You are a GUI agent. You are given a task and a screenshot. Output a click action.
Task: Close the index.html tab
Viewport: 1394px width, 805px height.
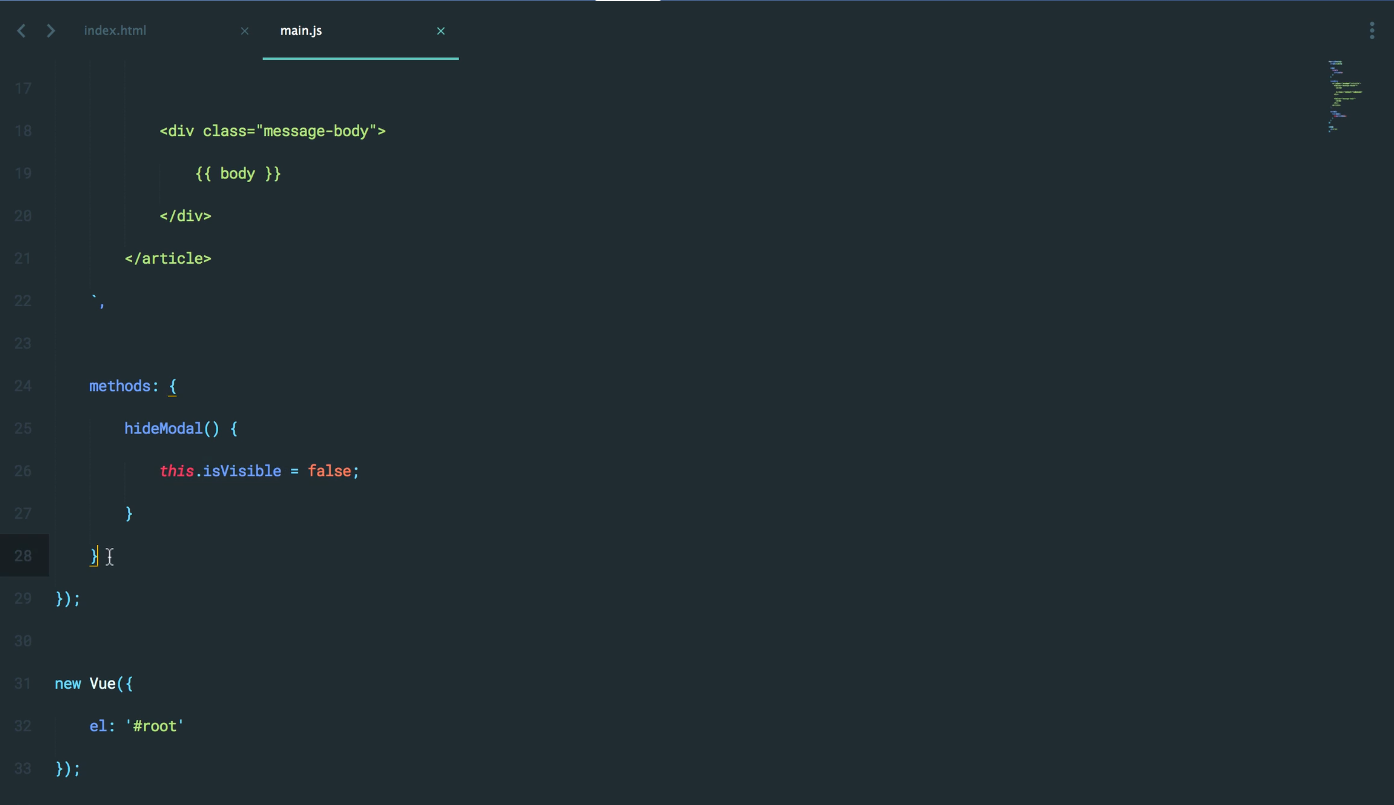click(245, 31)
